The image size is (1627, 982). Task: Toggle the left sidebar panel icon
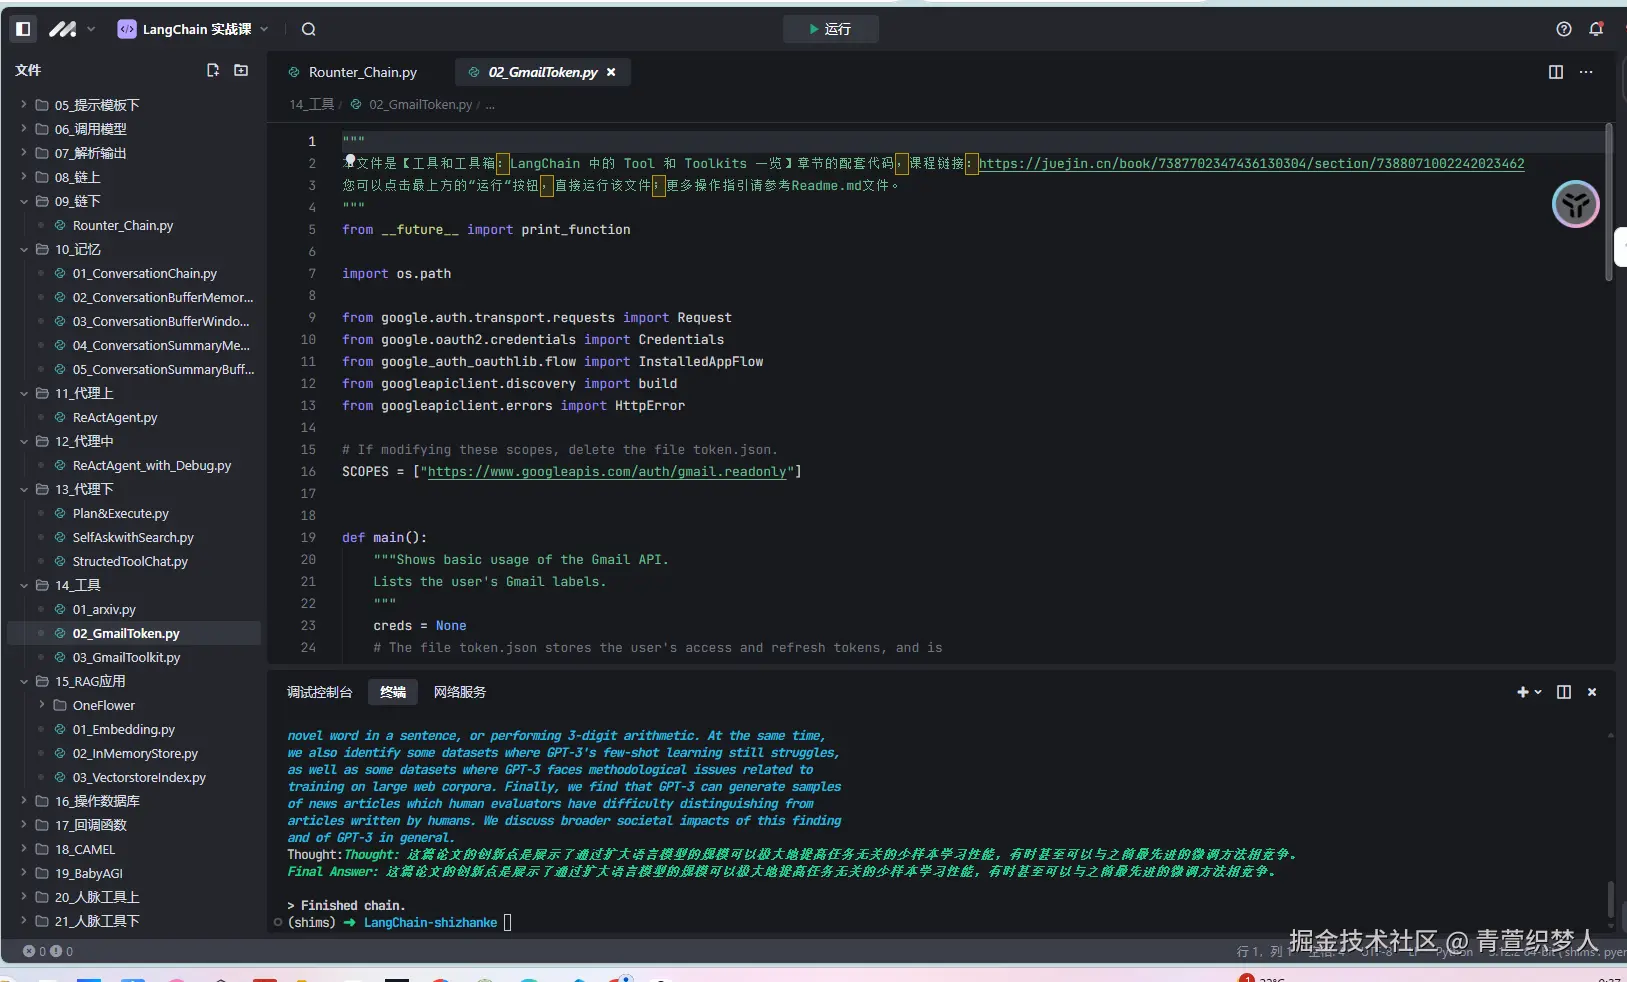[23, 29]
